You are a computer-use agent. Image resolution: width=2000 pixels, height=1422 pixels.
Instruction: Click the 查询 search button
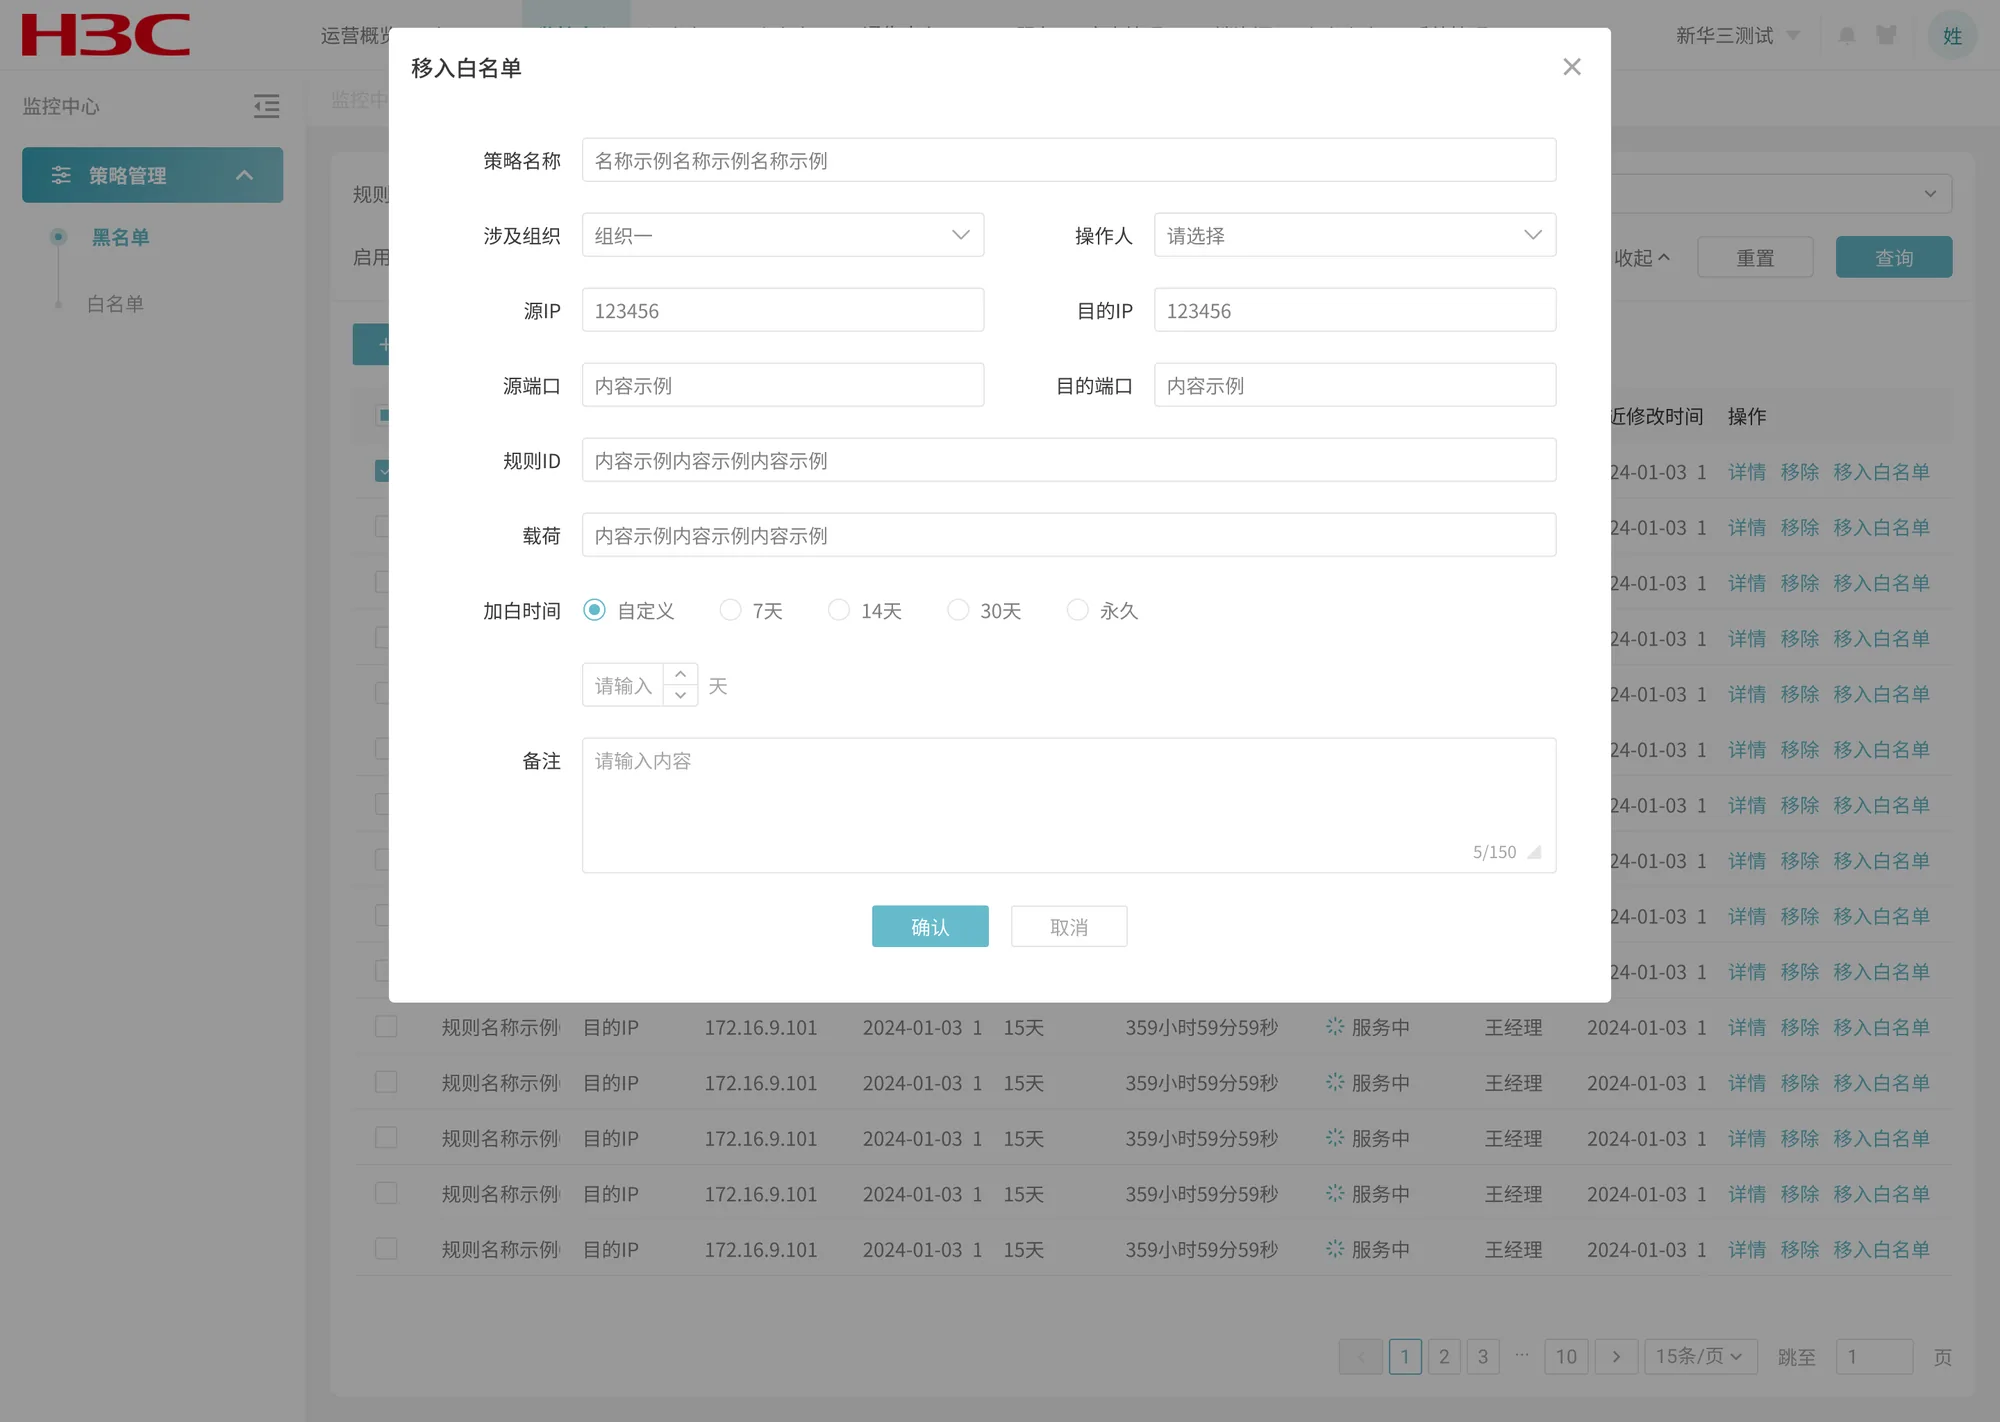click(x=1894, y=257)
